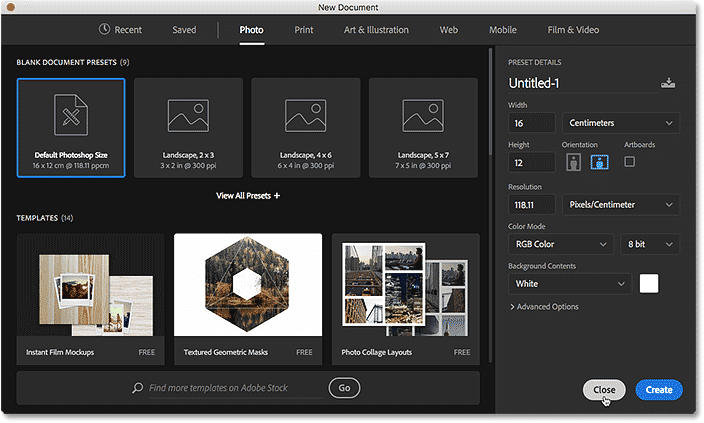This screenshot has height=423, width=704.
Task: Open the white background color swatch
Action: point(649,284)
